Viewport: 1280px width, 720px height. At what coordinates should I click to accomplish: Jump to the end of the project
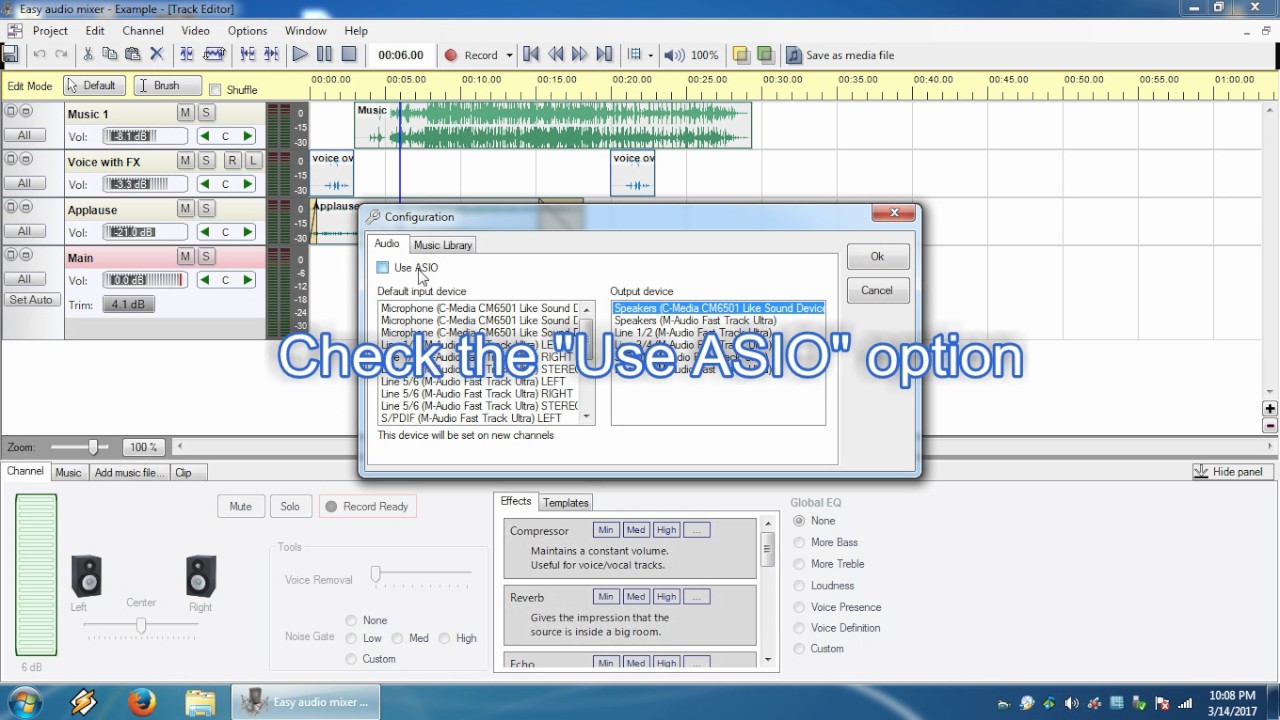click(x=604, y=55)
